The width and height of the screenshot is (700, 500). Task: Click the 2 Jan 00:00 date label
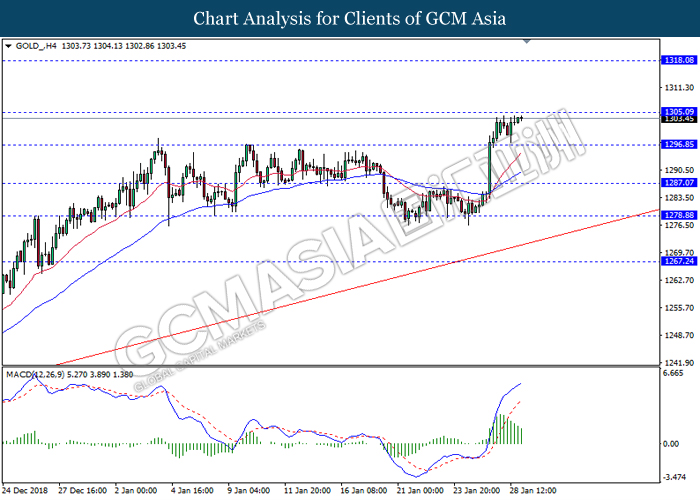click(136, 491)
